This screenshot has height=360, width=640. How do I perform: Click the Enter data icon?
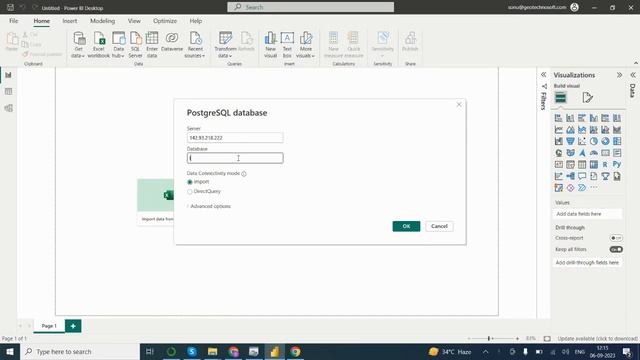152,45
